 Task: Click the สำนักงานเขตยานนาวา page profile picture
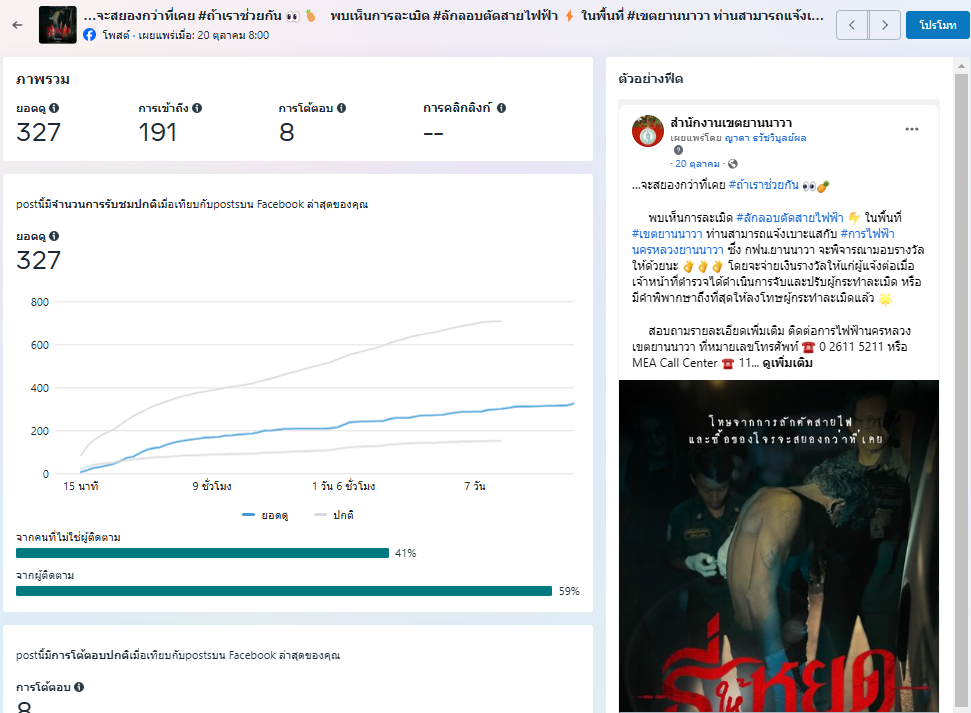(x=648, y=132)
